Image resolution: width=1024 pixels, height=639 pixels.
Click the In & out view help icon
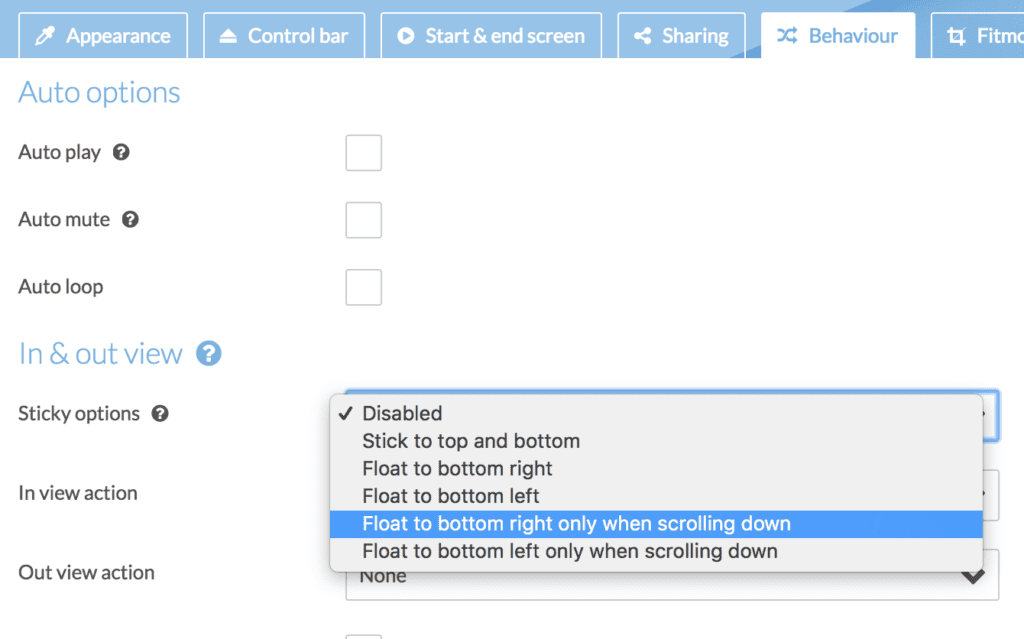[x=208, y=353]
